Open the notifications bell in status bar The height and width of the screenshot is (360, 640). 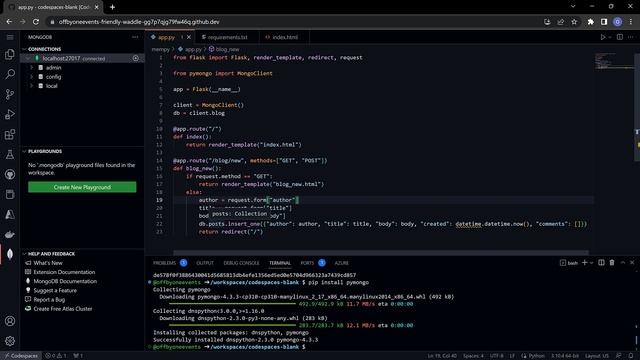631,356
